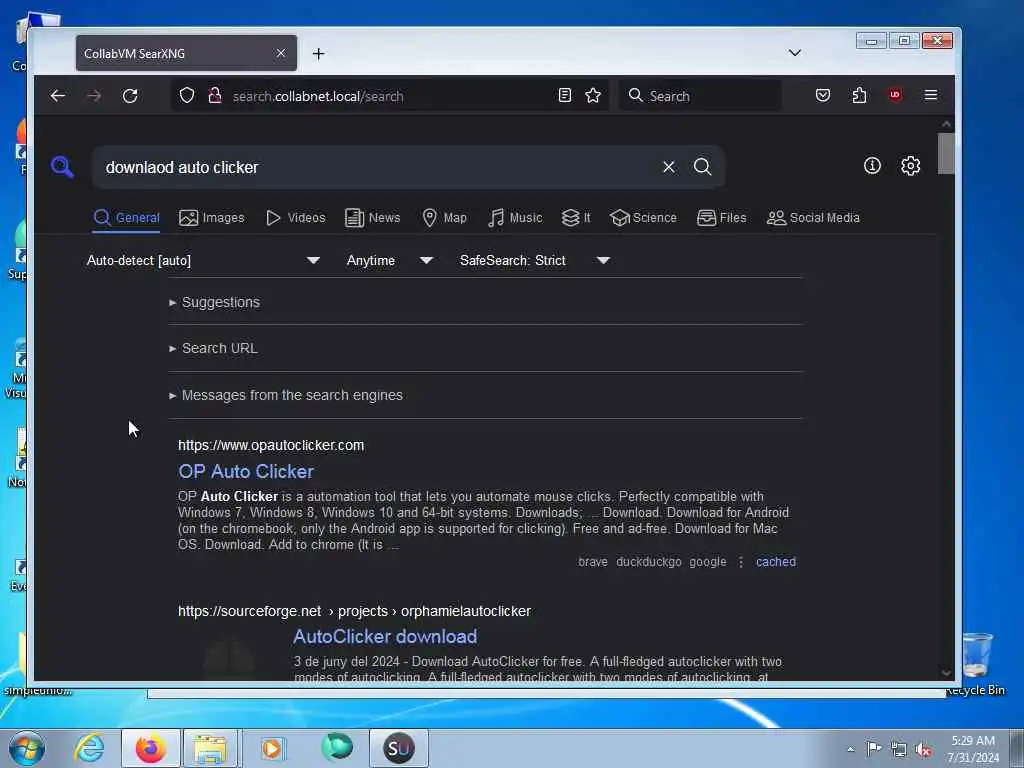Submit search with the magnifier button

(x=703, y=167)
